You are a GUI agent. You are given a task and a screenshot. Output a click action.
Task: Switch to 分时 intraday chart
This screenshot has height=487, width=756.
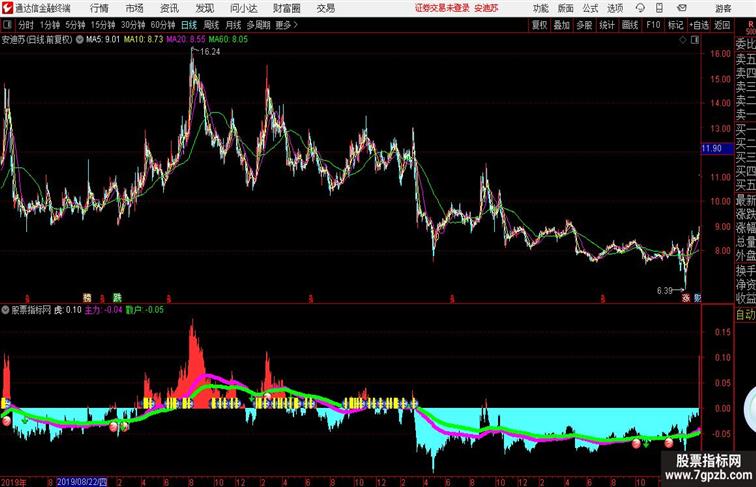click(x=26, y=25)
